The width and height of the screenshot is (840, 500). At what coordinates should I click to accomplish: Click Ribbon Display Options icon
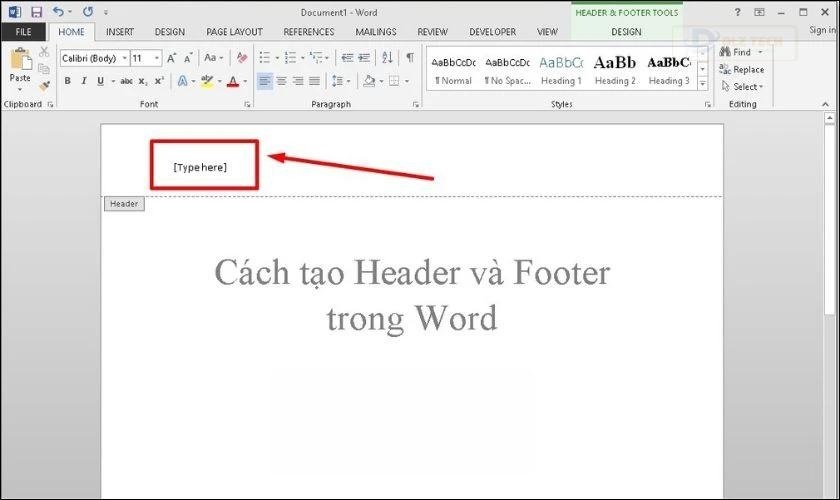(x=759, y=12)
